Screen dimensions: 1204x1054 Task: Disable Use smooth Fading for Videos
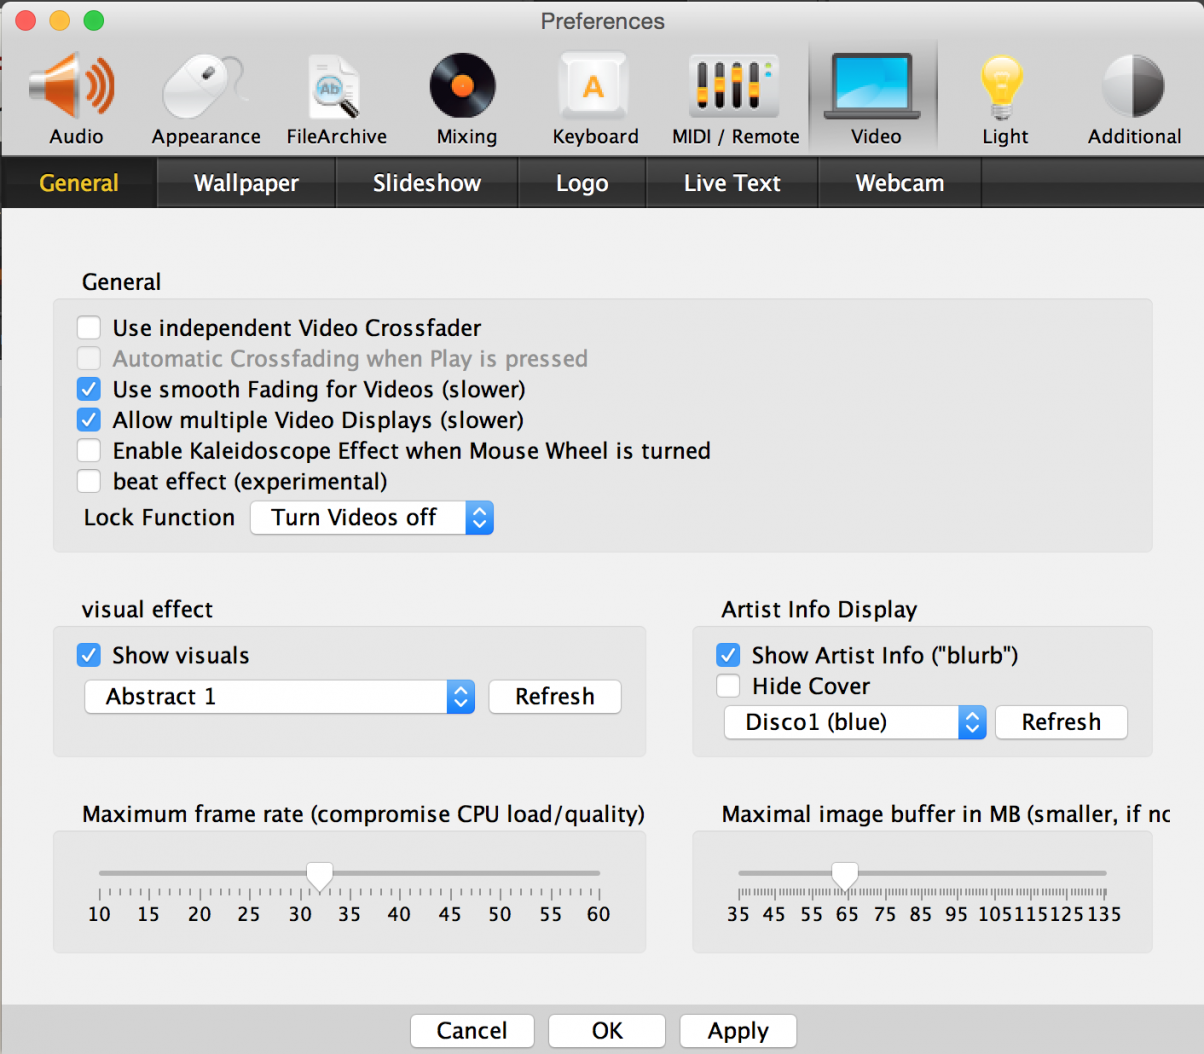[89, 389]
